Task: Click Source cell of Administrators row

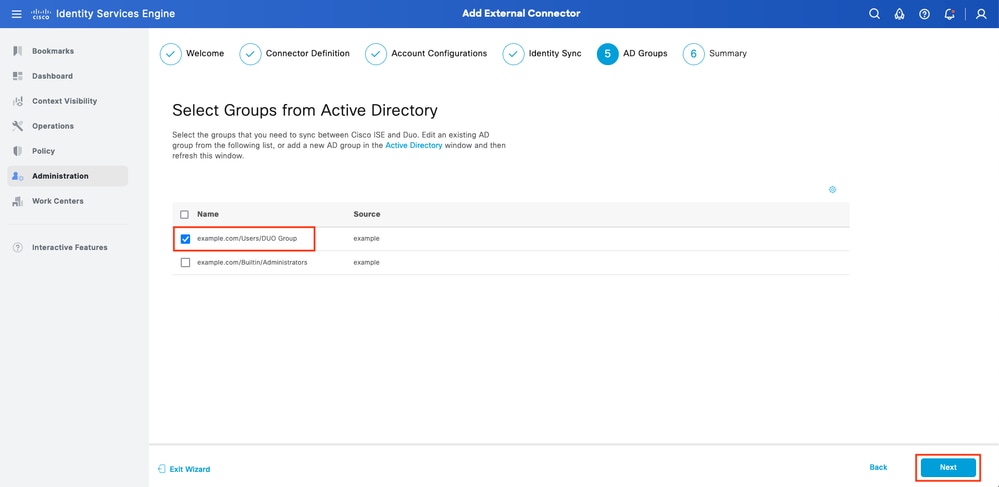Action: (x=366, y=262)
